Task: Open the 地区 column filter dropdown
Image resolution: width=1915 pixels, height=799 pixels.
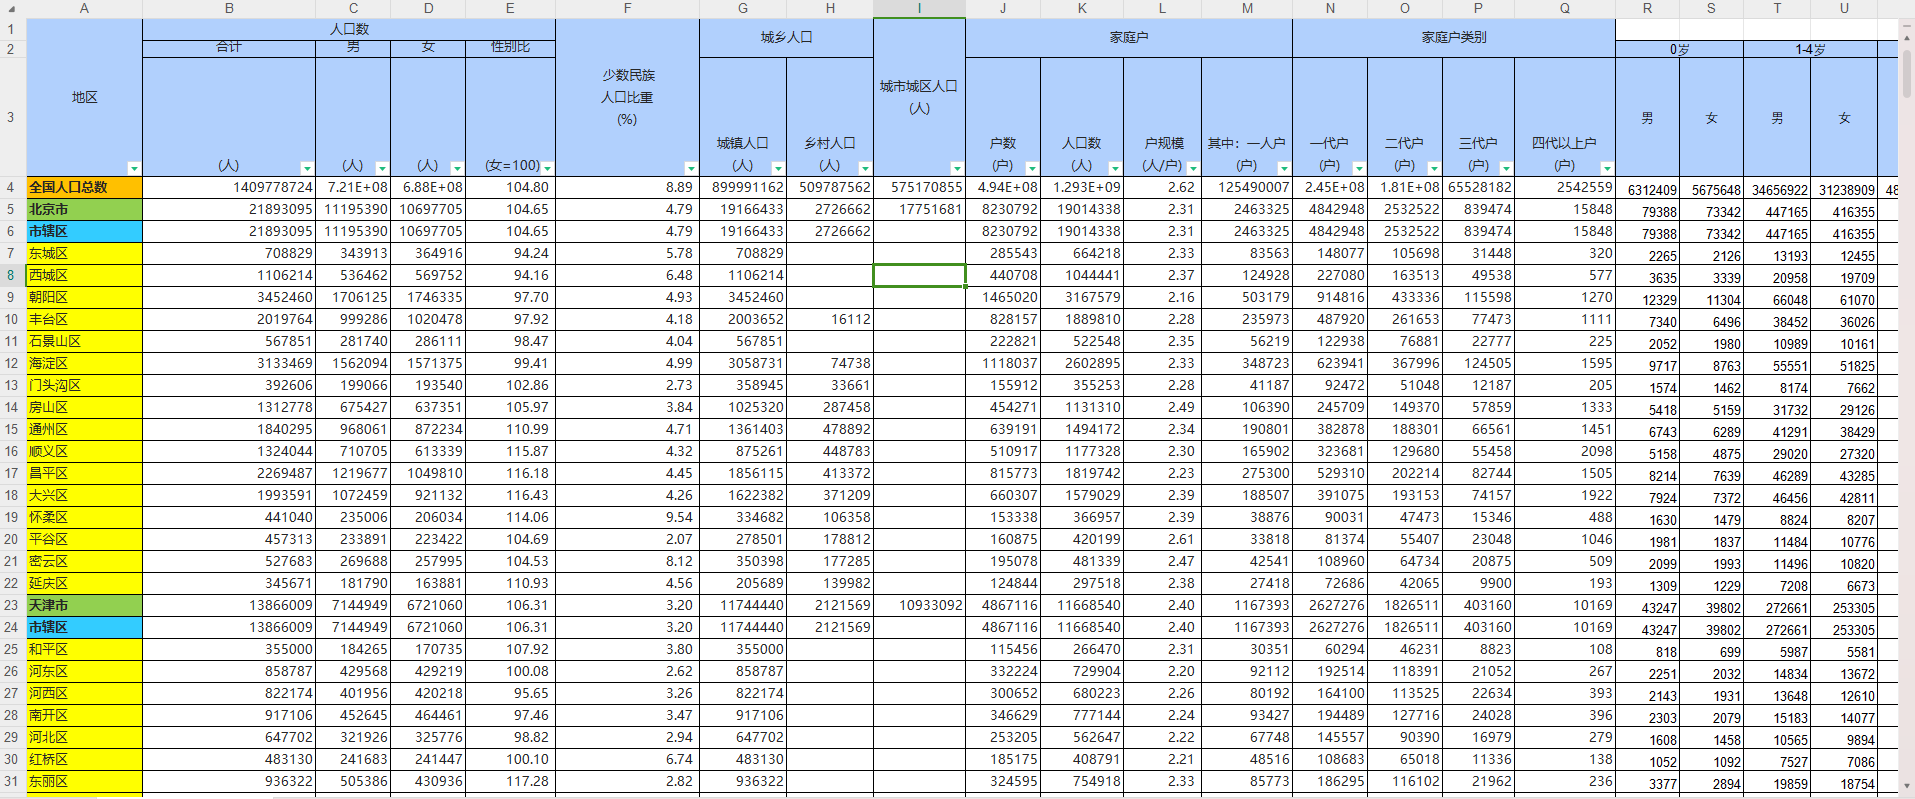Action: 134,168
